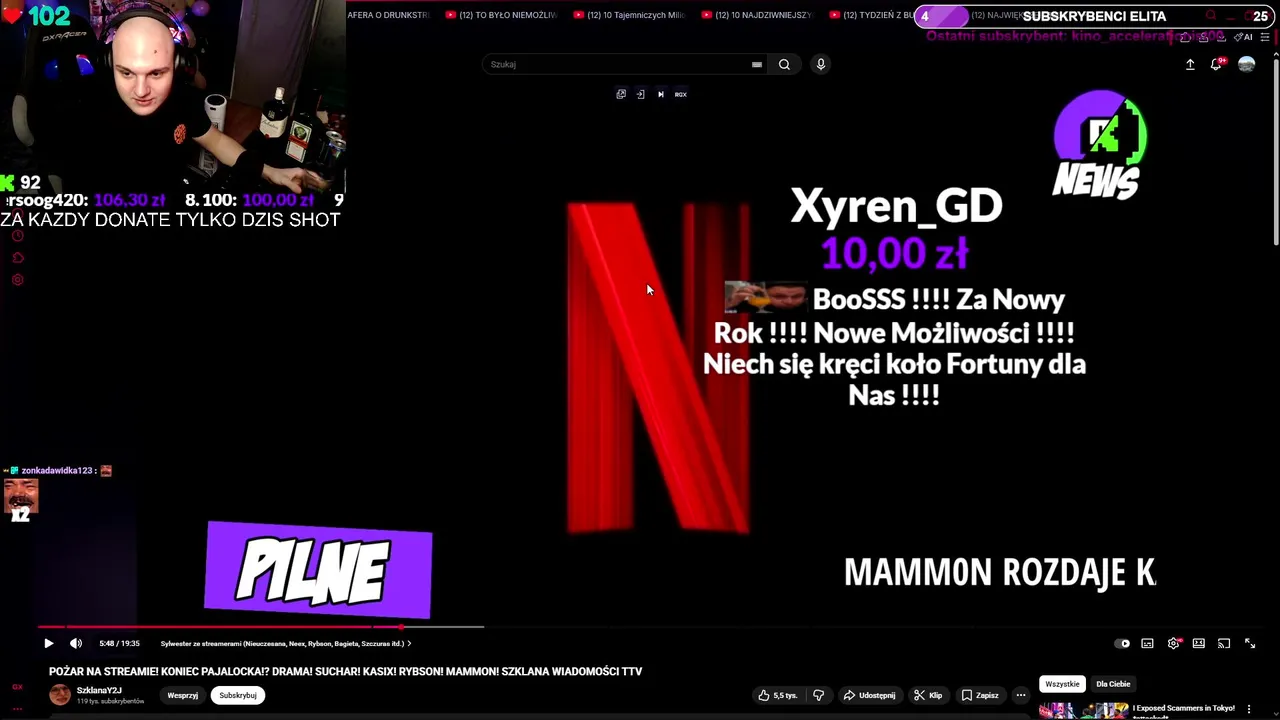1280x720 pixels.
Task: Click the login-arrow icon below search bar
Action: click(640, 94)
